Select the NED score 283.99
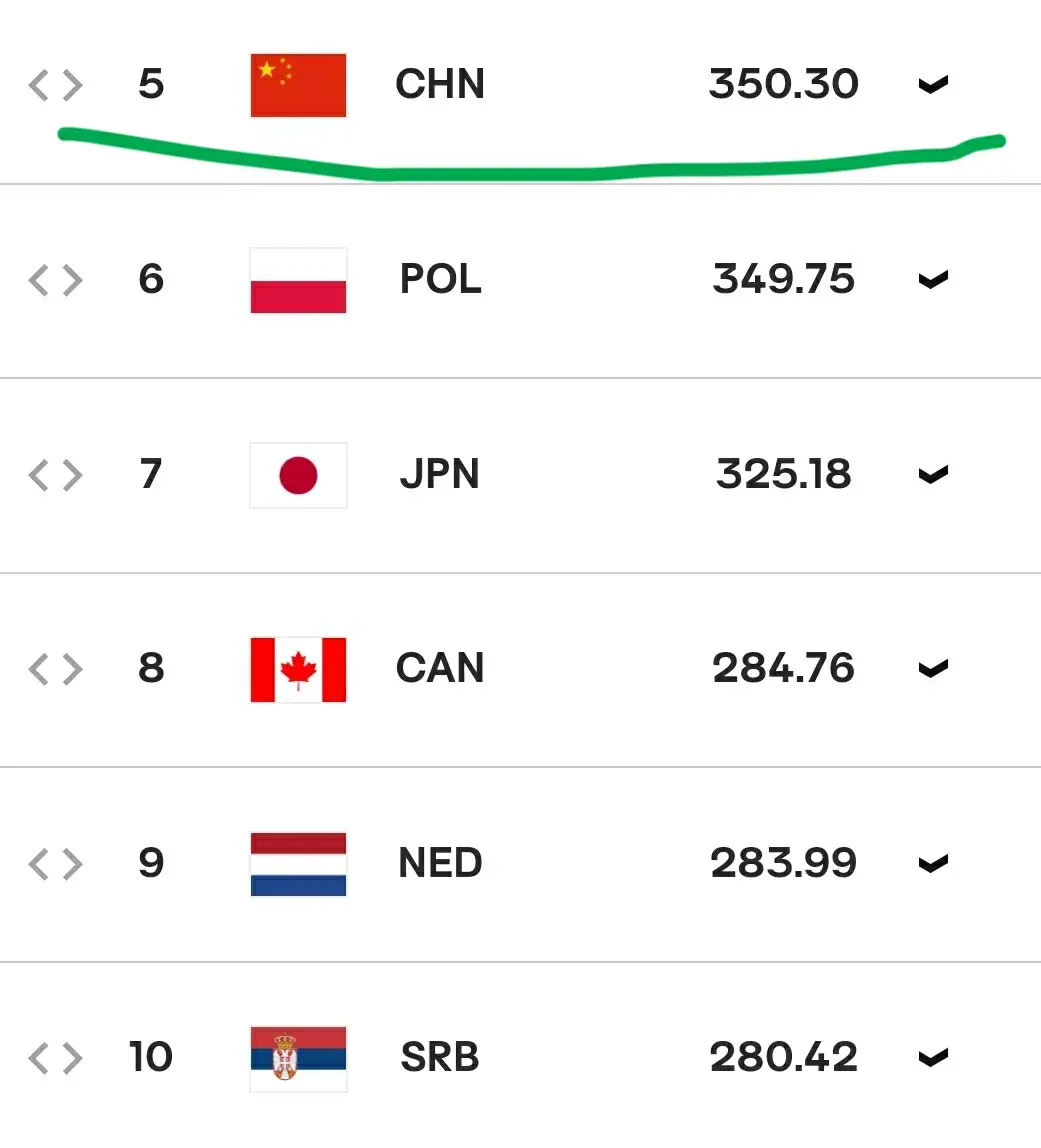The width and height of the screenshot is (1041, 1148). pos(783,862)
